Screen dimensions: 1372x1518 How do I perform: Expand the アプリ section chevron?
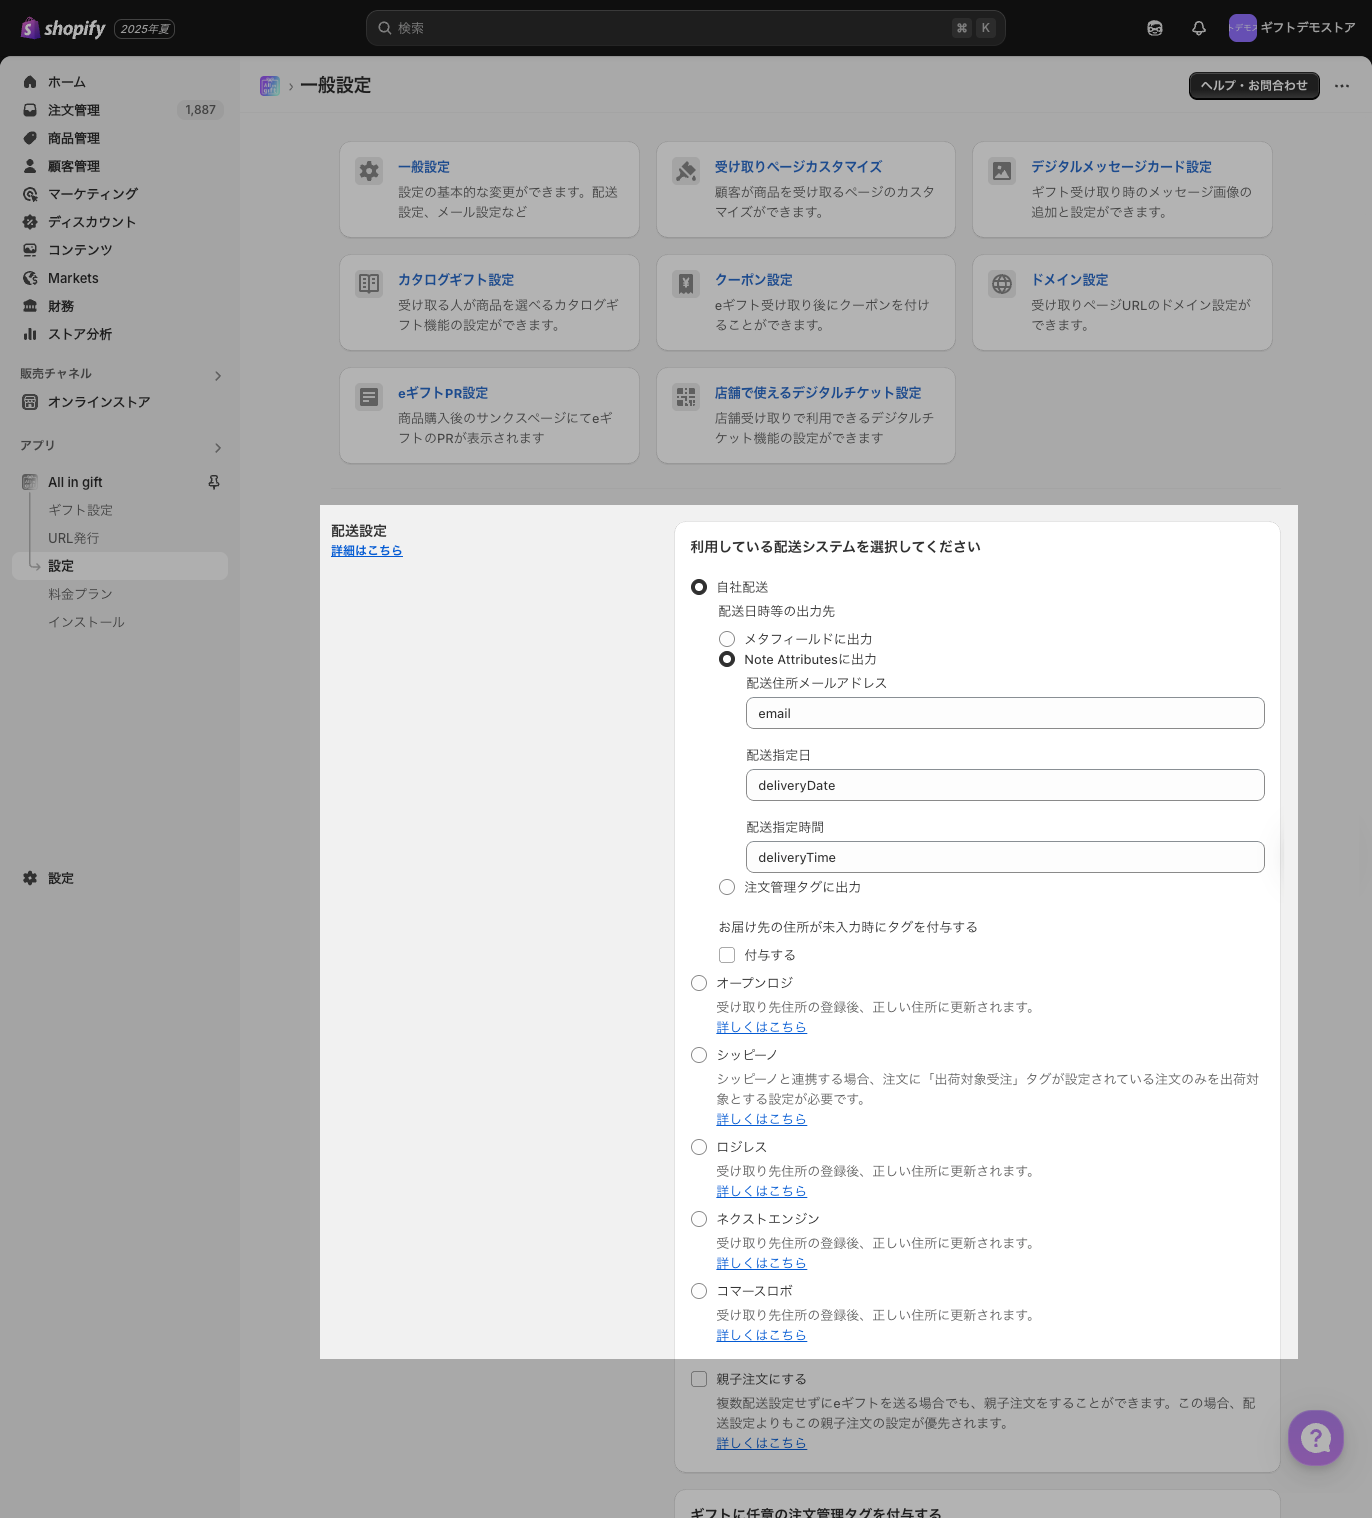coord(218,448)
